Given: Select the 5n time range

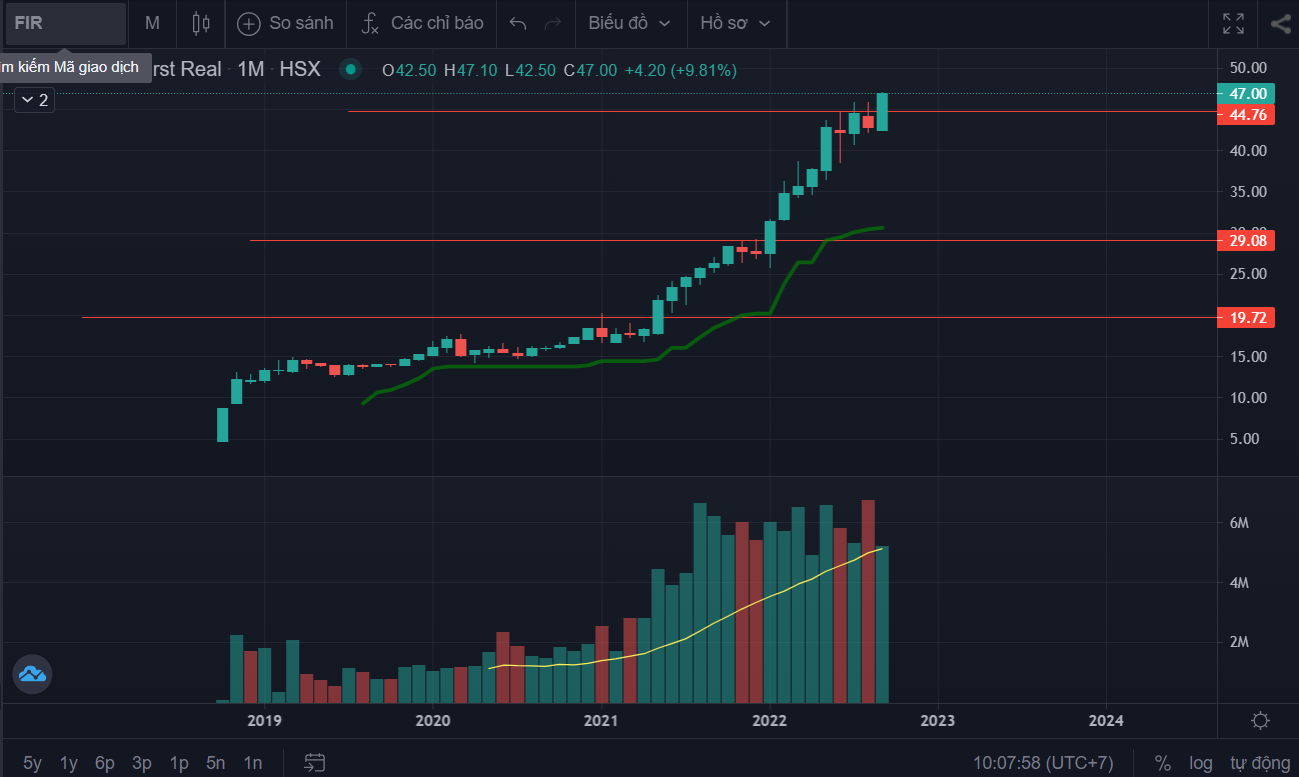Looking at the screenshot, I should [215, 763].
